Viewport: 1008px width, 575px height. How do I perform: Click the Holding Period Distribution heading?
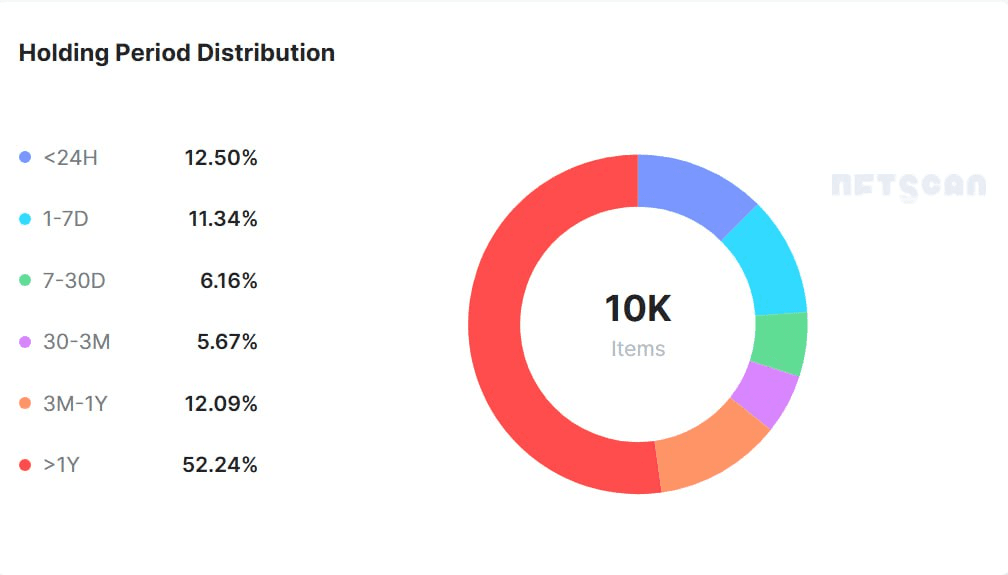pos(177,53)
